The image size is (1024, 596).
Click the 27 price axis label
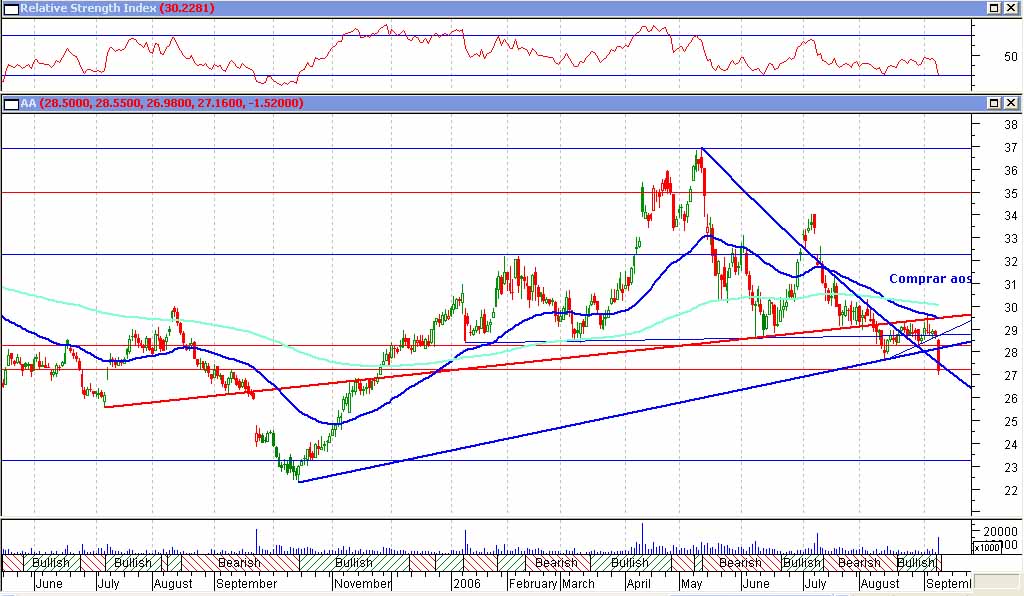(1011, 376)
